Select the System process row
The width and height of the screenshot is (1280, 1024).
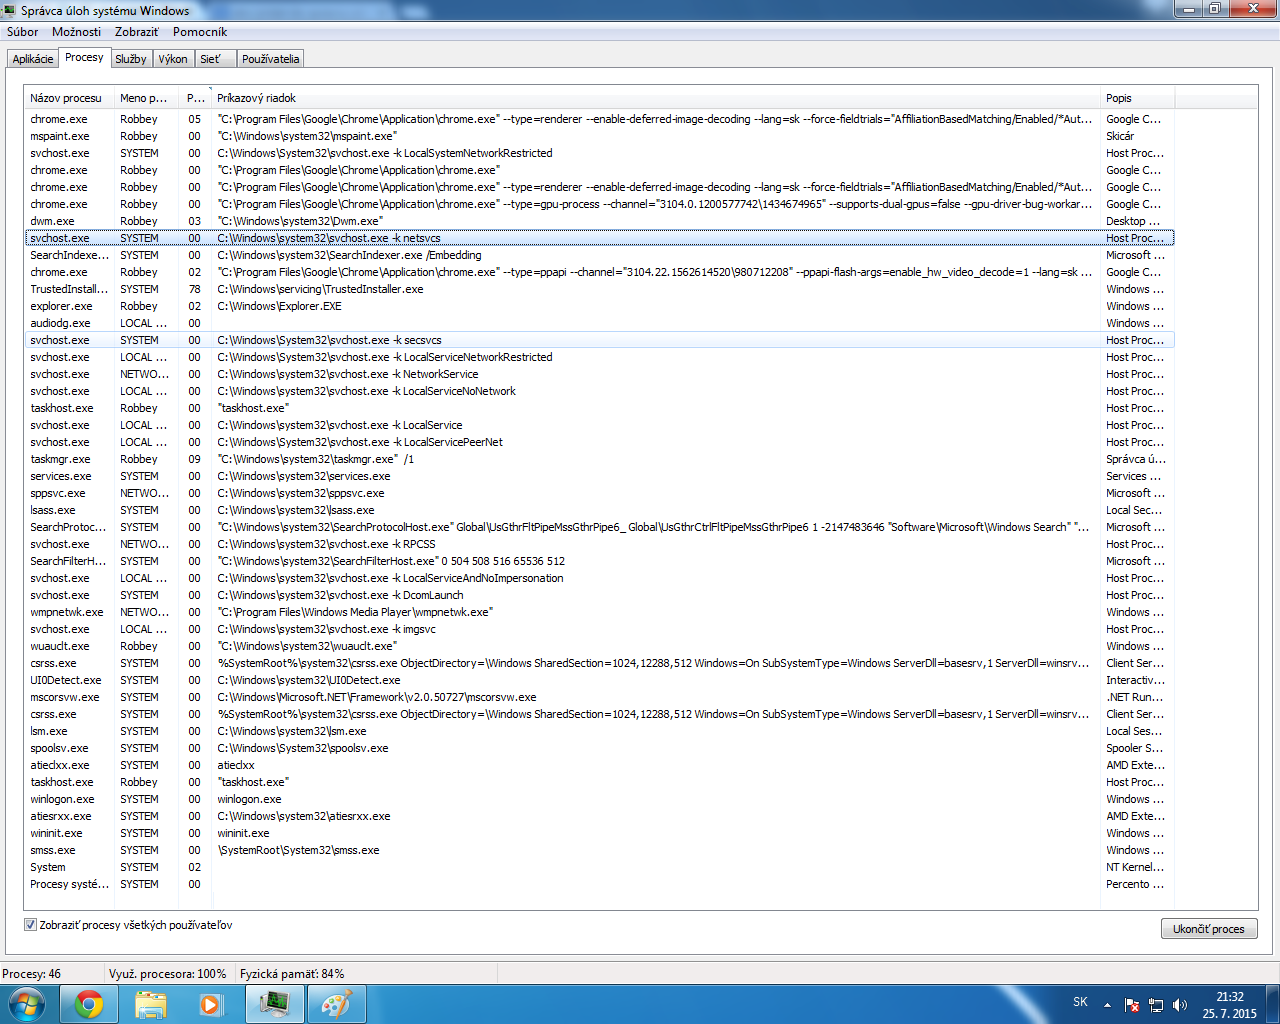coord(599,867)
